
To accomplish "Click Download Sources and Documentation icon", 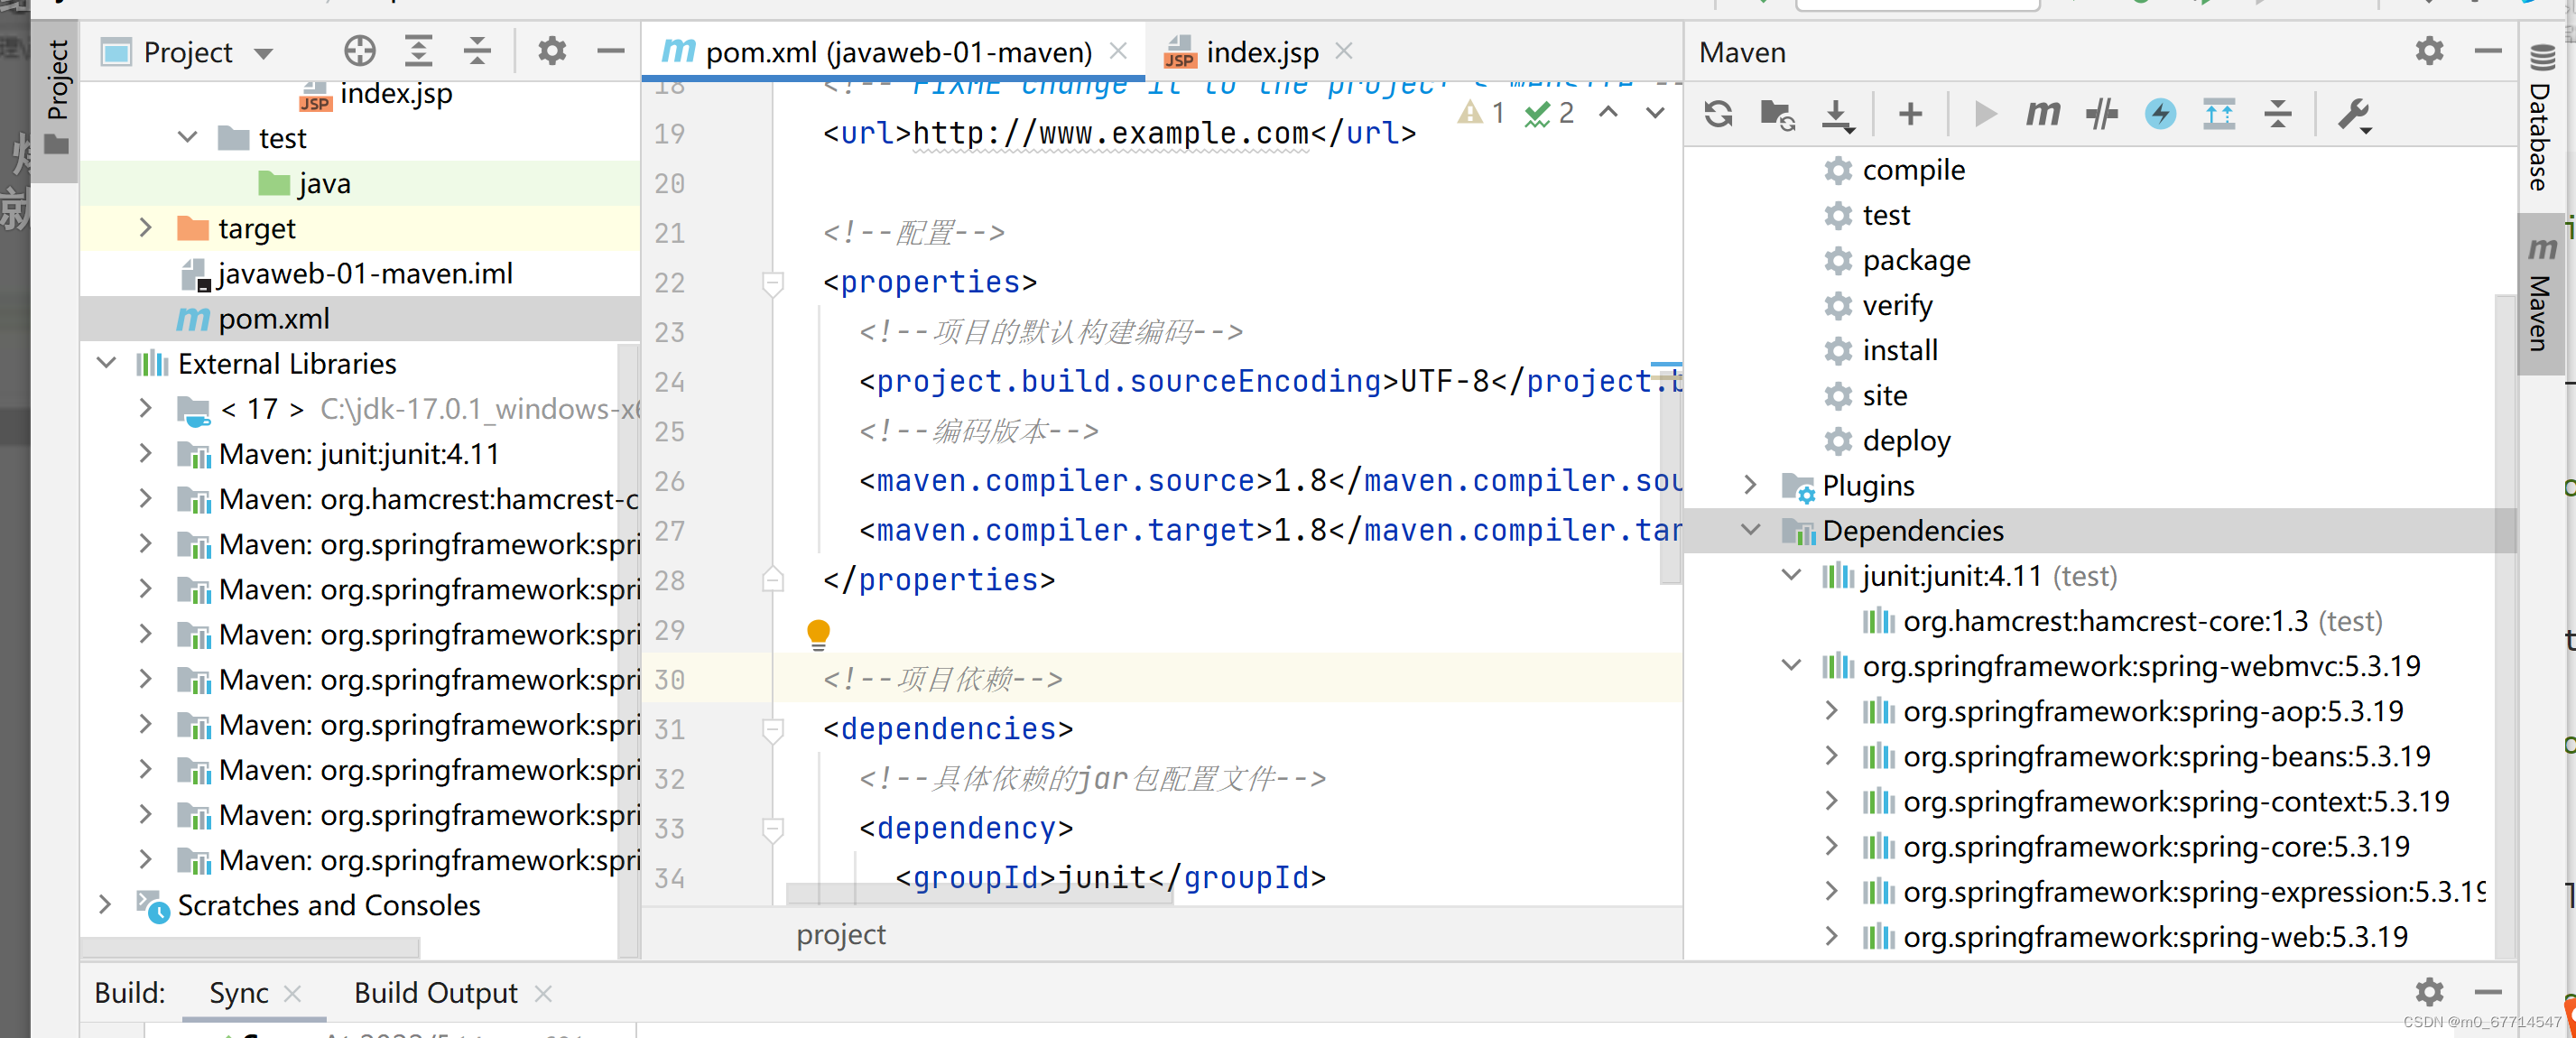I will [1836, 114].
